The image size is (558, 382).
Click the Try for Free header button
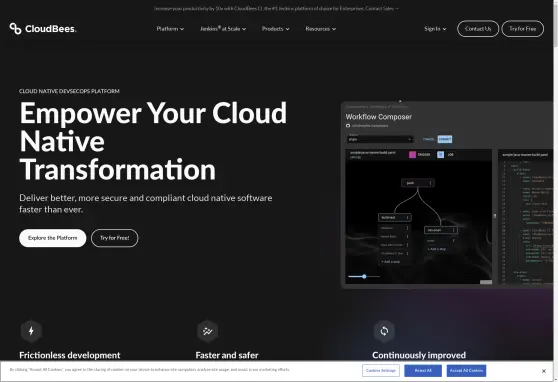pyautogui.click(x=522, y=29)
